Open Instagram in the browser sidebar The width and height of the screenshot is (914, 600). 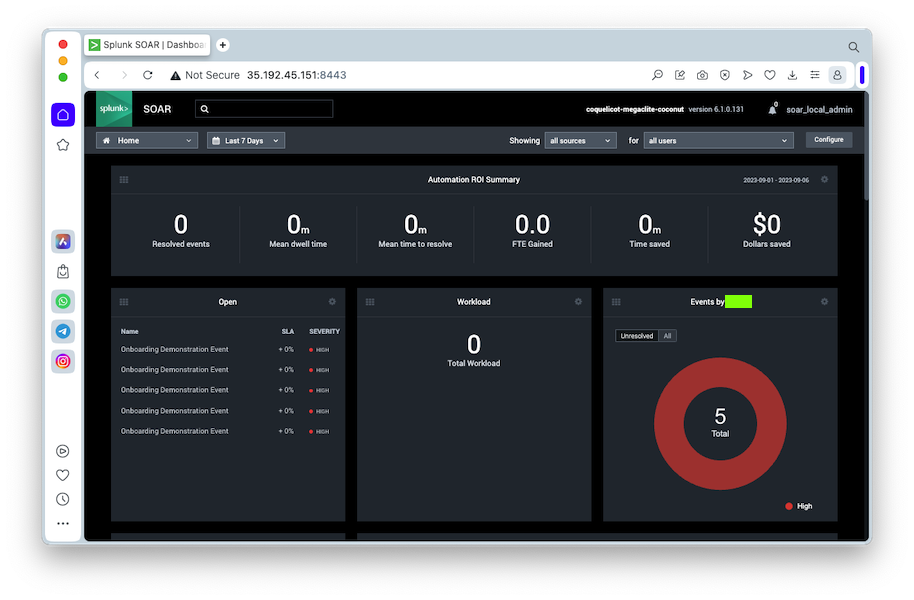[63, 362]
